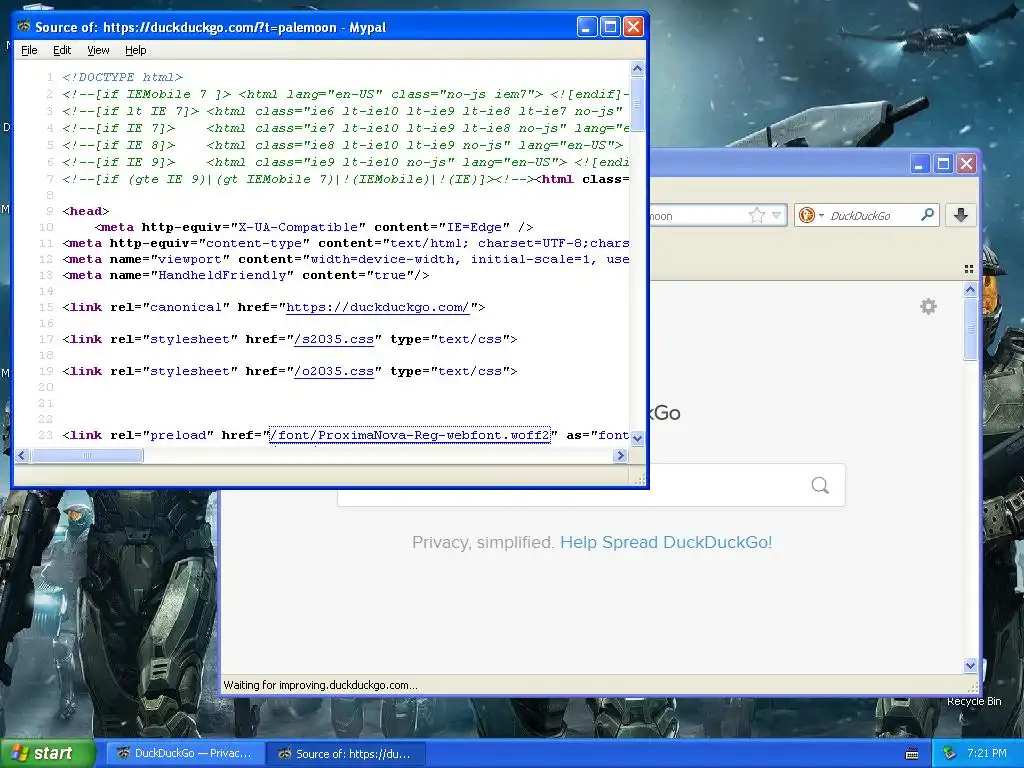
Task: Click the browser page vertical scrollbar thumb
Action: point(970,328)
